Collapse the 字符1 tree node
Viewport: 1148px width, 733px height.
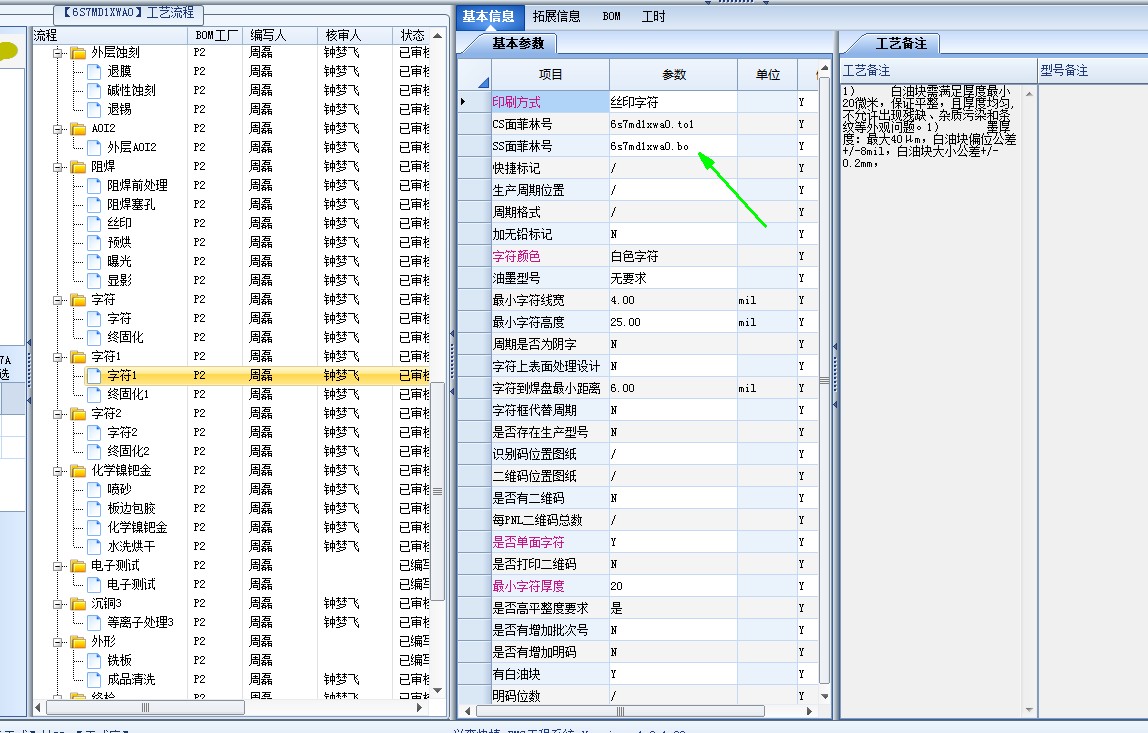pos(58,357)
